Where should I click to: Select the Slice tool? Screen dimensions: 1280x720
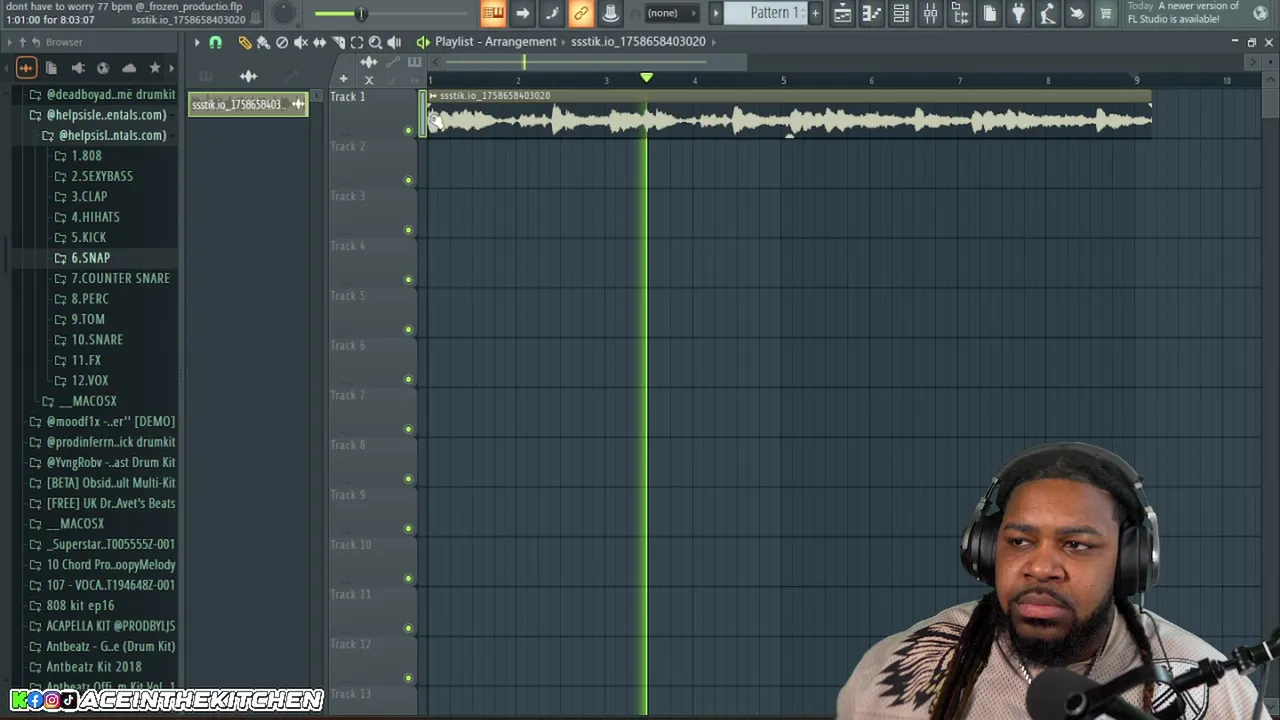[338, 42]
